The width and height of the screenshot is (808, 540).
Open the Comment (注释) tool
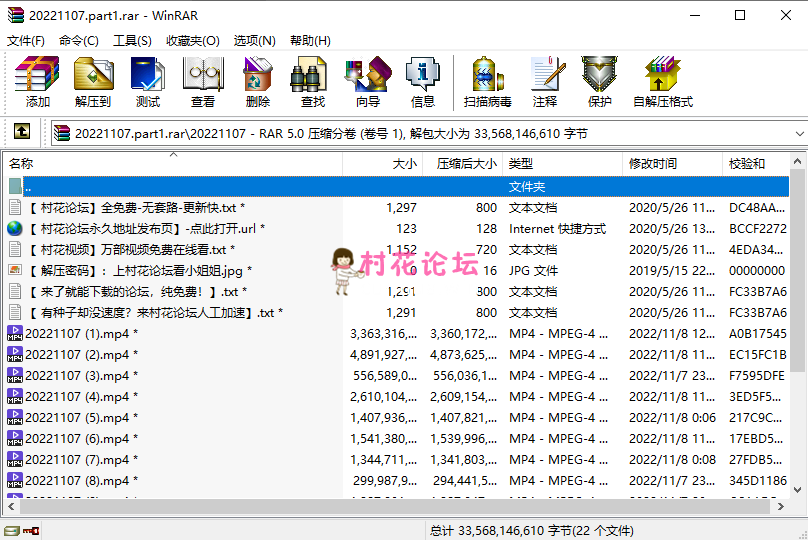pos(545,81)
